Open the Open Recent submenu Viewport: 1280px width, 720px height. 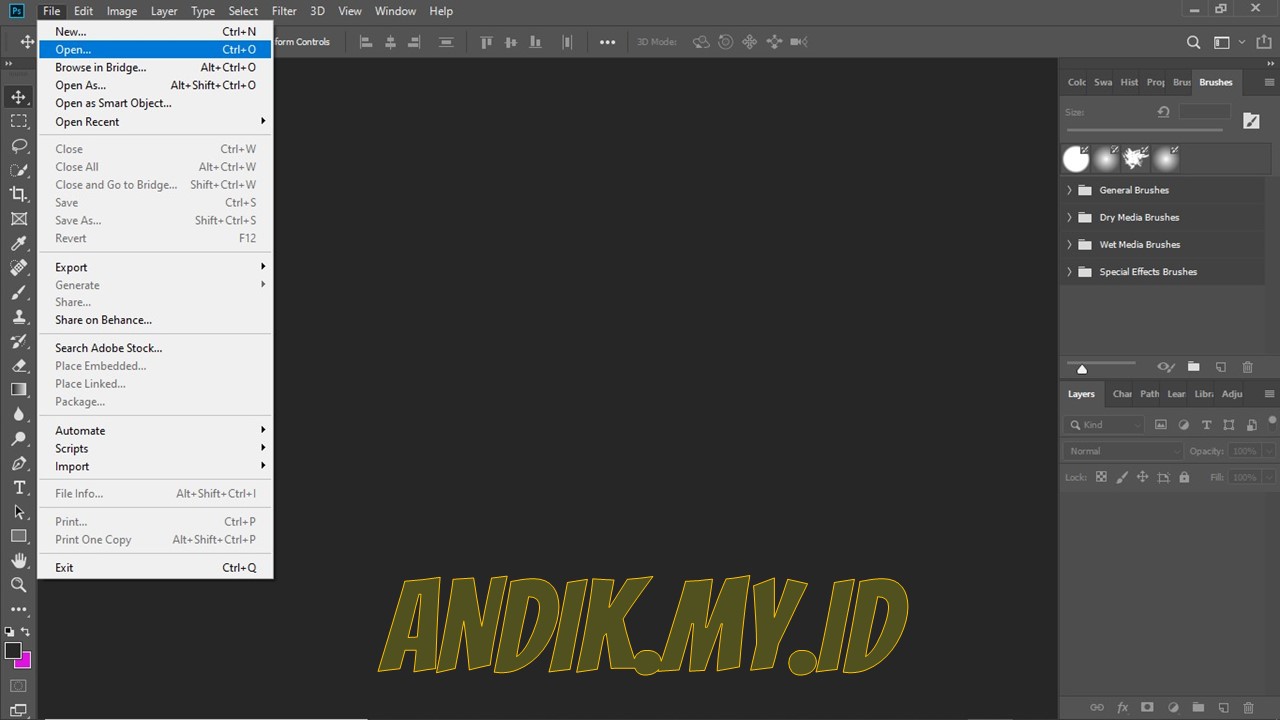[155, 122]
